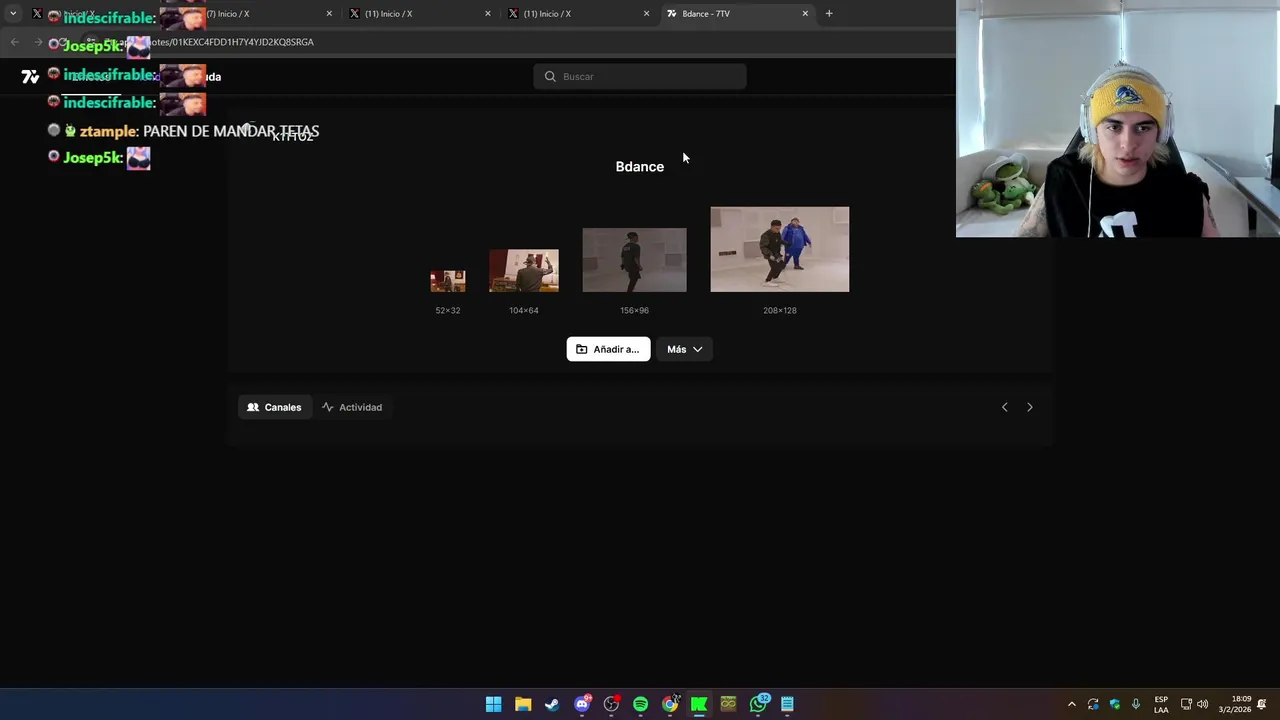Open File Explorer from taskbar

tap(523, 704)
